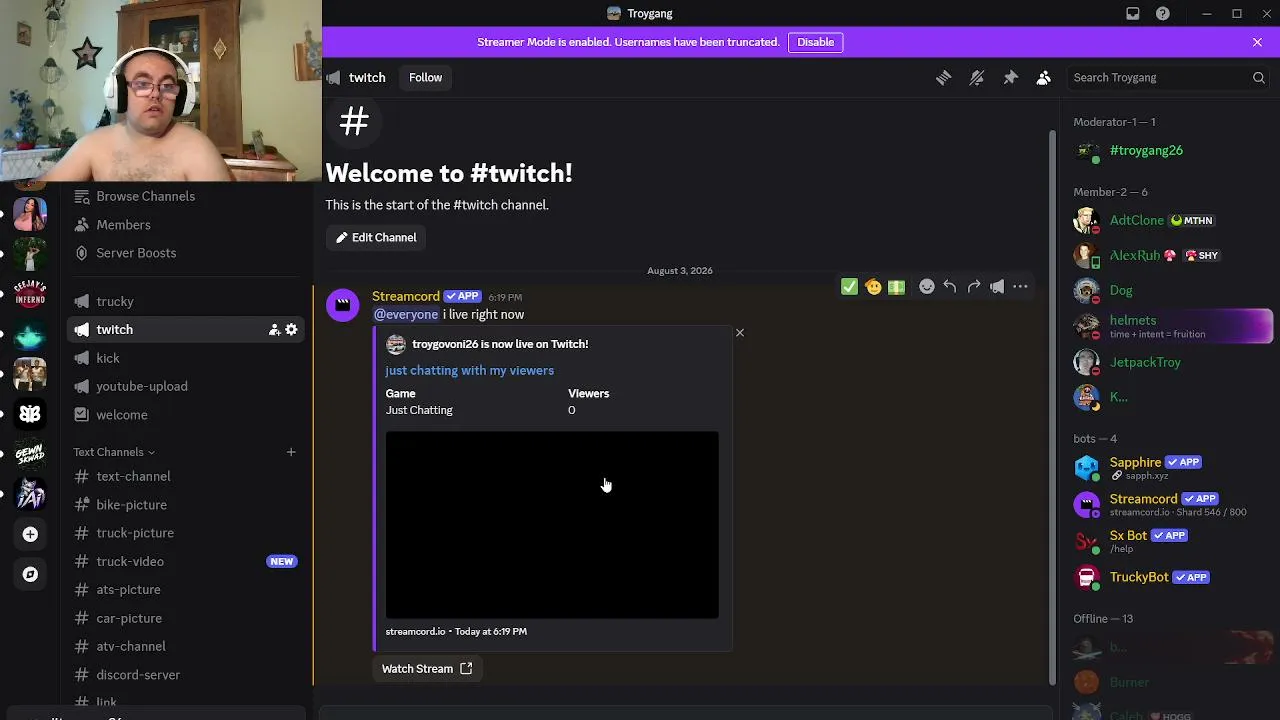Switch to the youtube-upload channel

pos(188,386)
